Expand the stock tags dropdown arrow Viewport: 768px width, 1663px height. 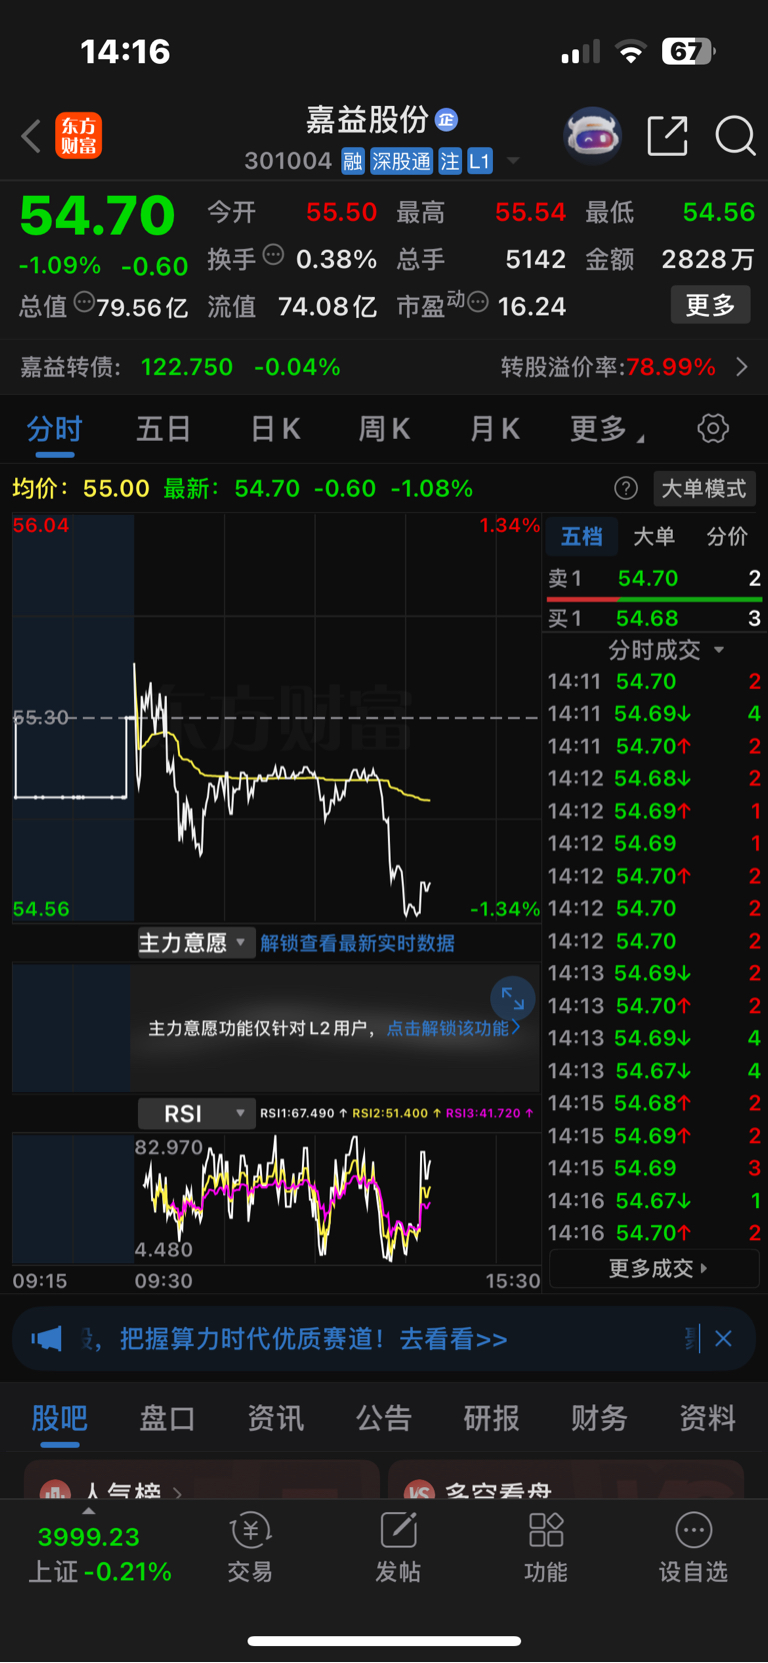(x=513, y=160)
